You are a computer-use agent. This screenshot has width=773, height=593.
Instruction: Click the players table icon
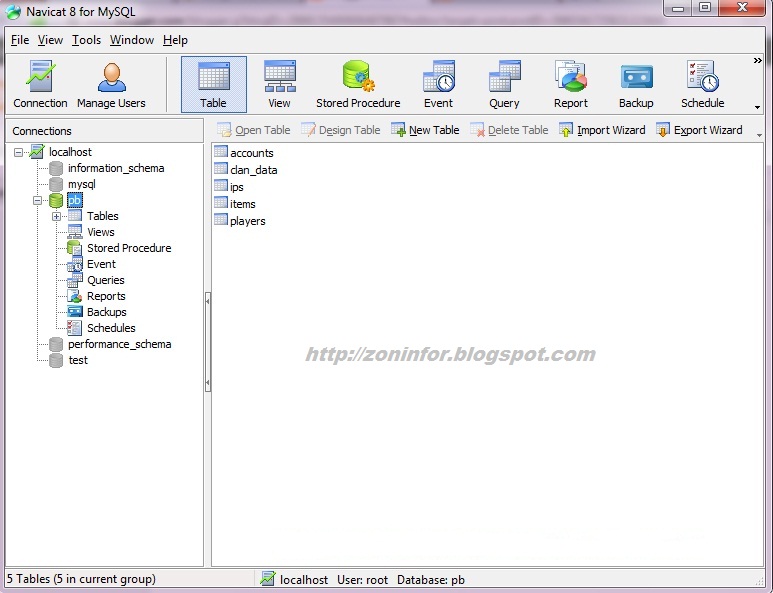(x=221, y=220)
